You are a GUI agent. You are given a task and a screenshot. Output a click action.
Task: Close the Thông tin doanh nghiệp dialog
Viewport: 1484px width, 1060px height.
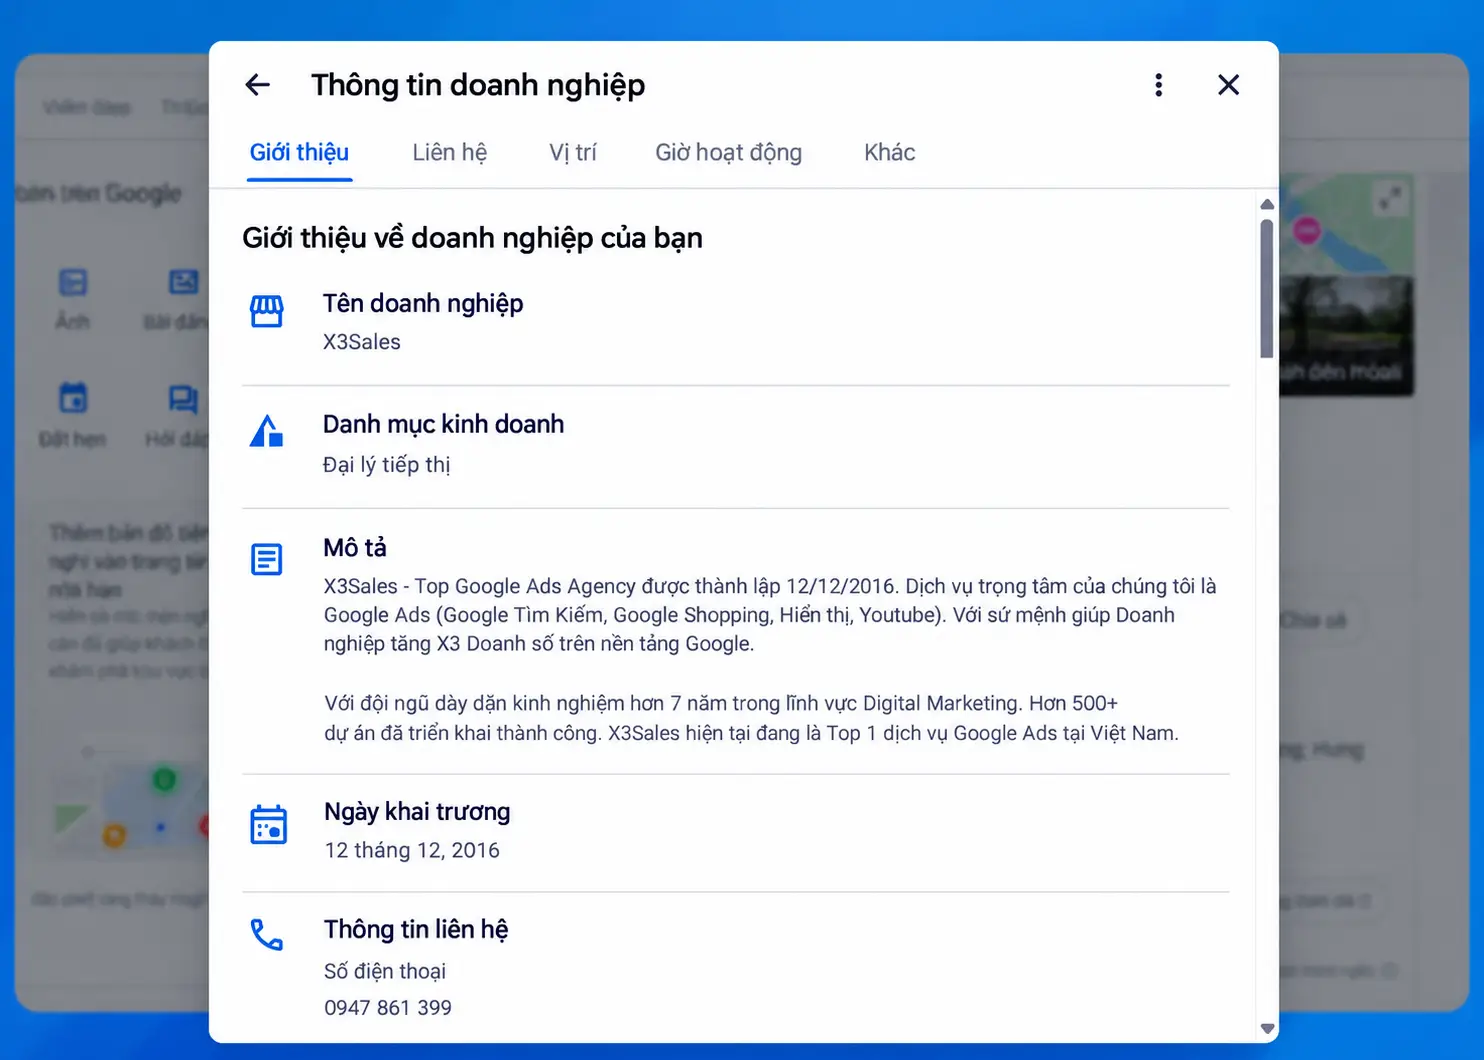(1229, 85)
